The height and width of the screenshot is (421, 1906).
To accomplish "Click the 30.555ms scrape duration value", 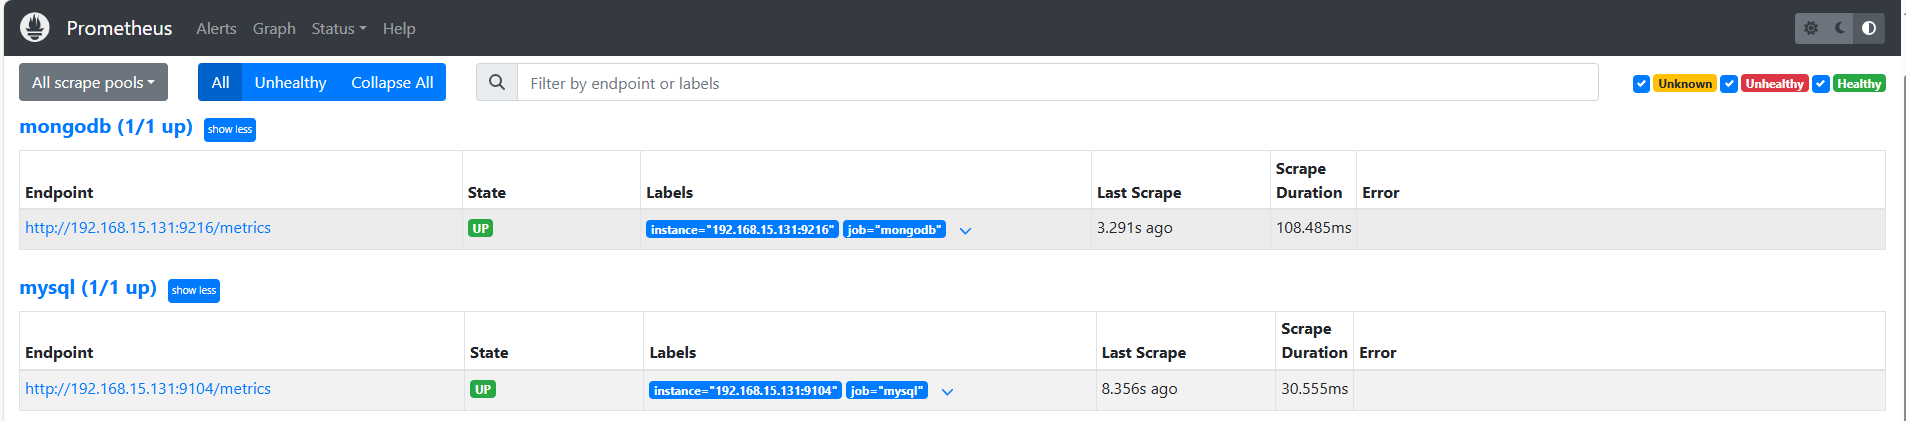I will [1315, 389].
